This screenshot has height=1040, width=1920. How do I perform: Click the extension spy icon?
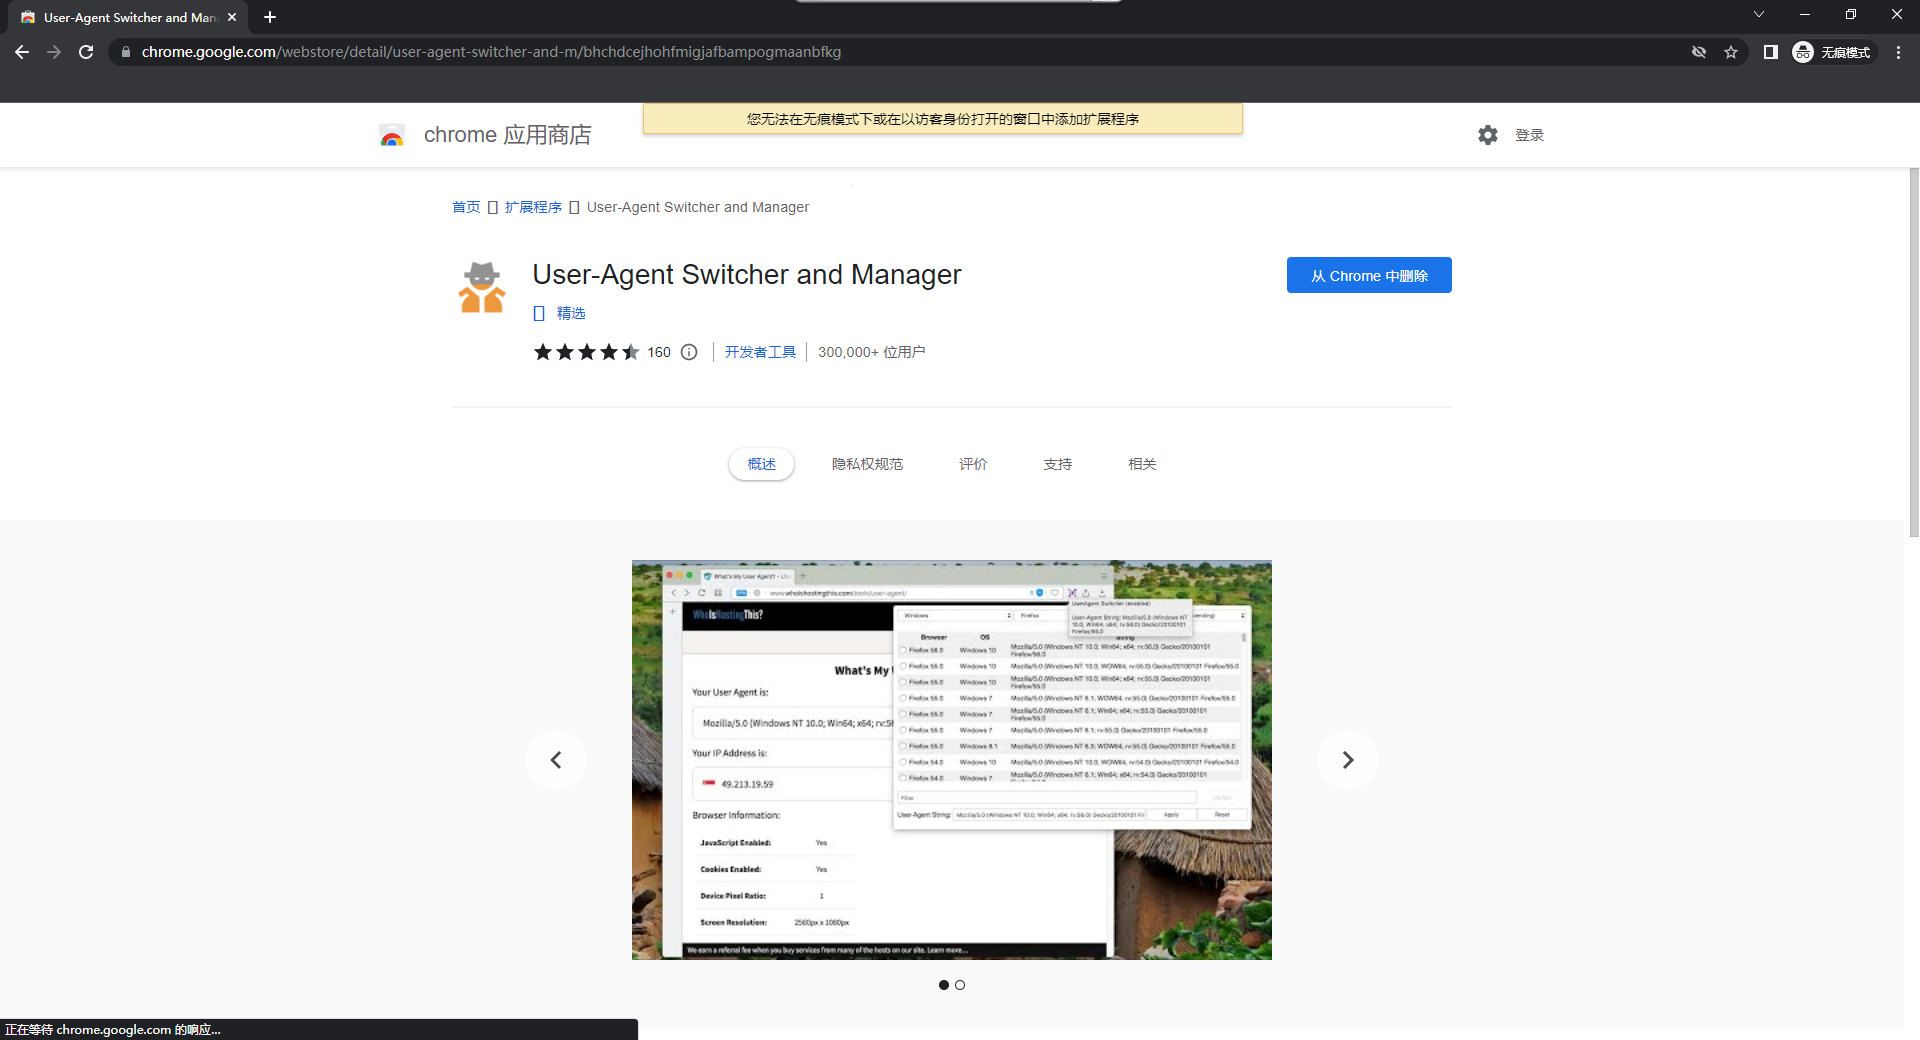pos(482,287)
